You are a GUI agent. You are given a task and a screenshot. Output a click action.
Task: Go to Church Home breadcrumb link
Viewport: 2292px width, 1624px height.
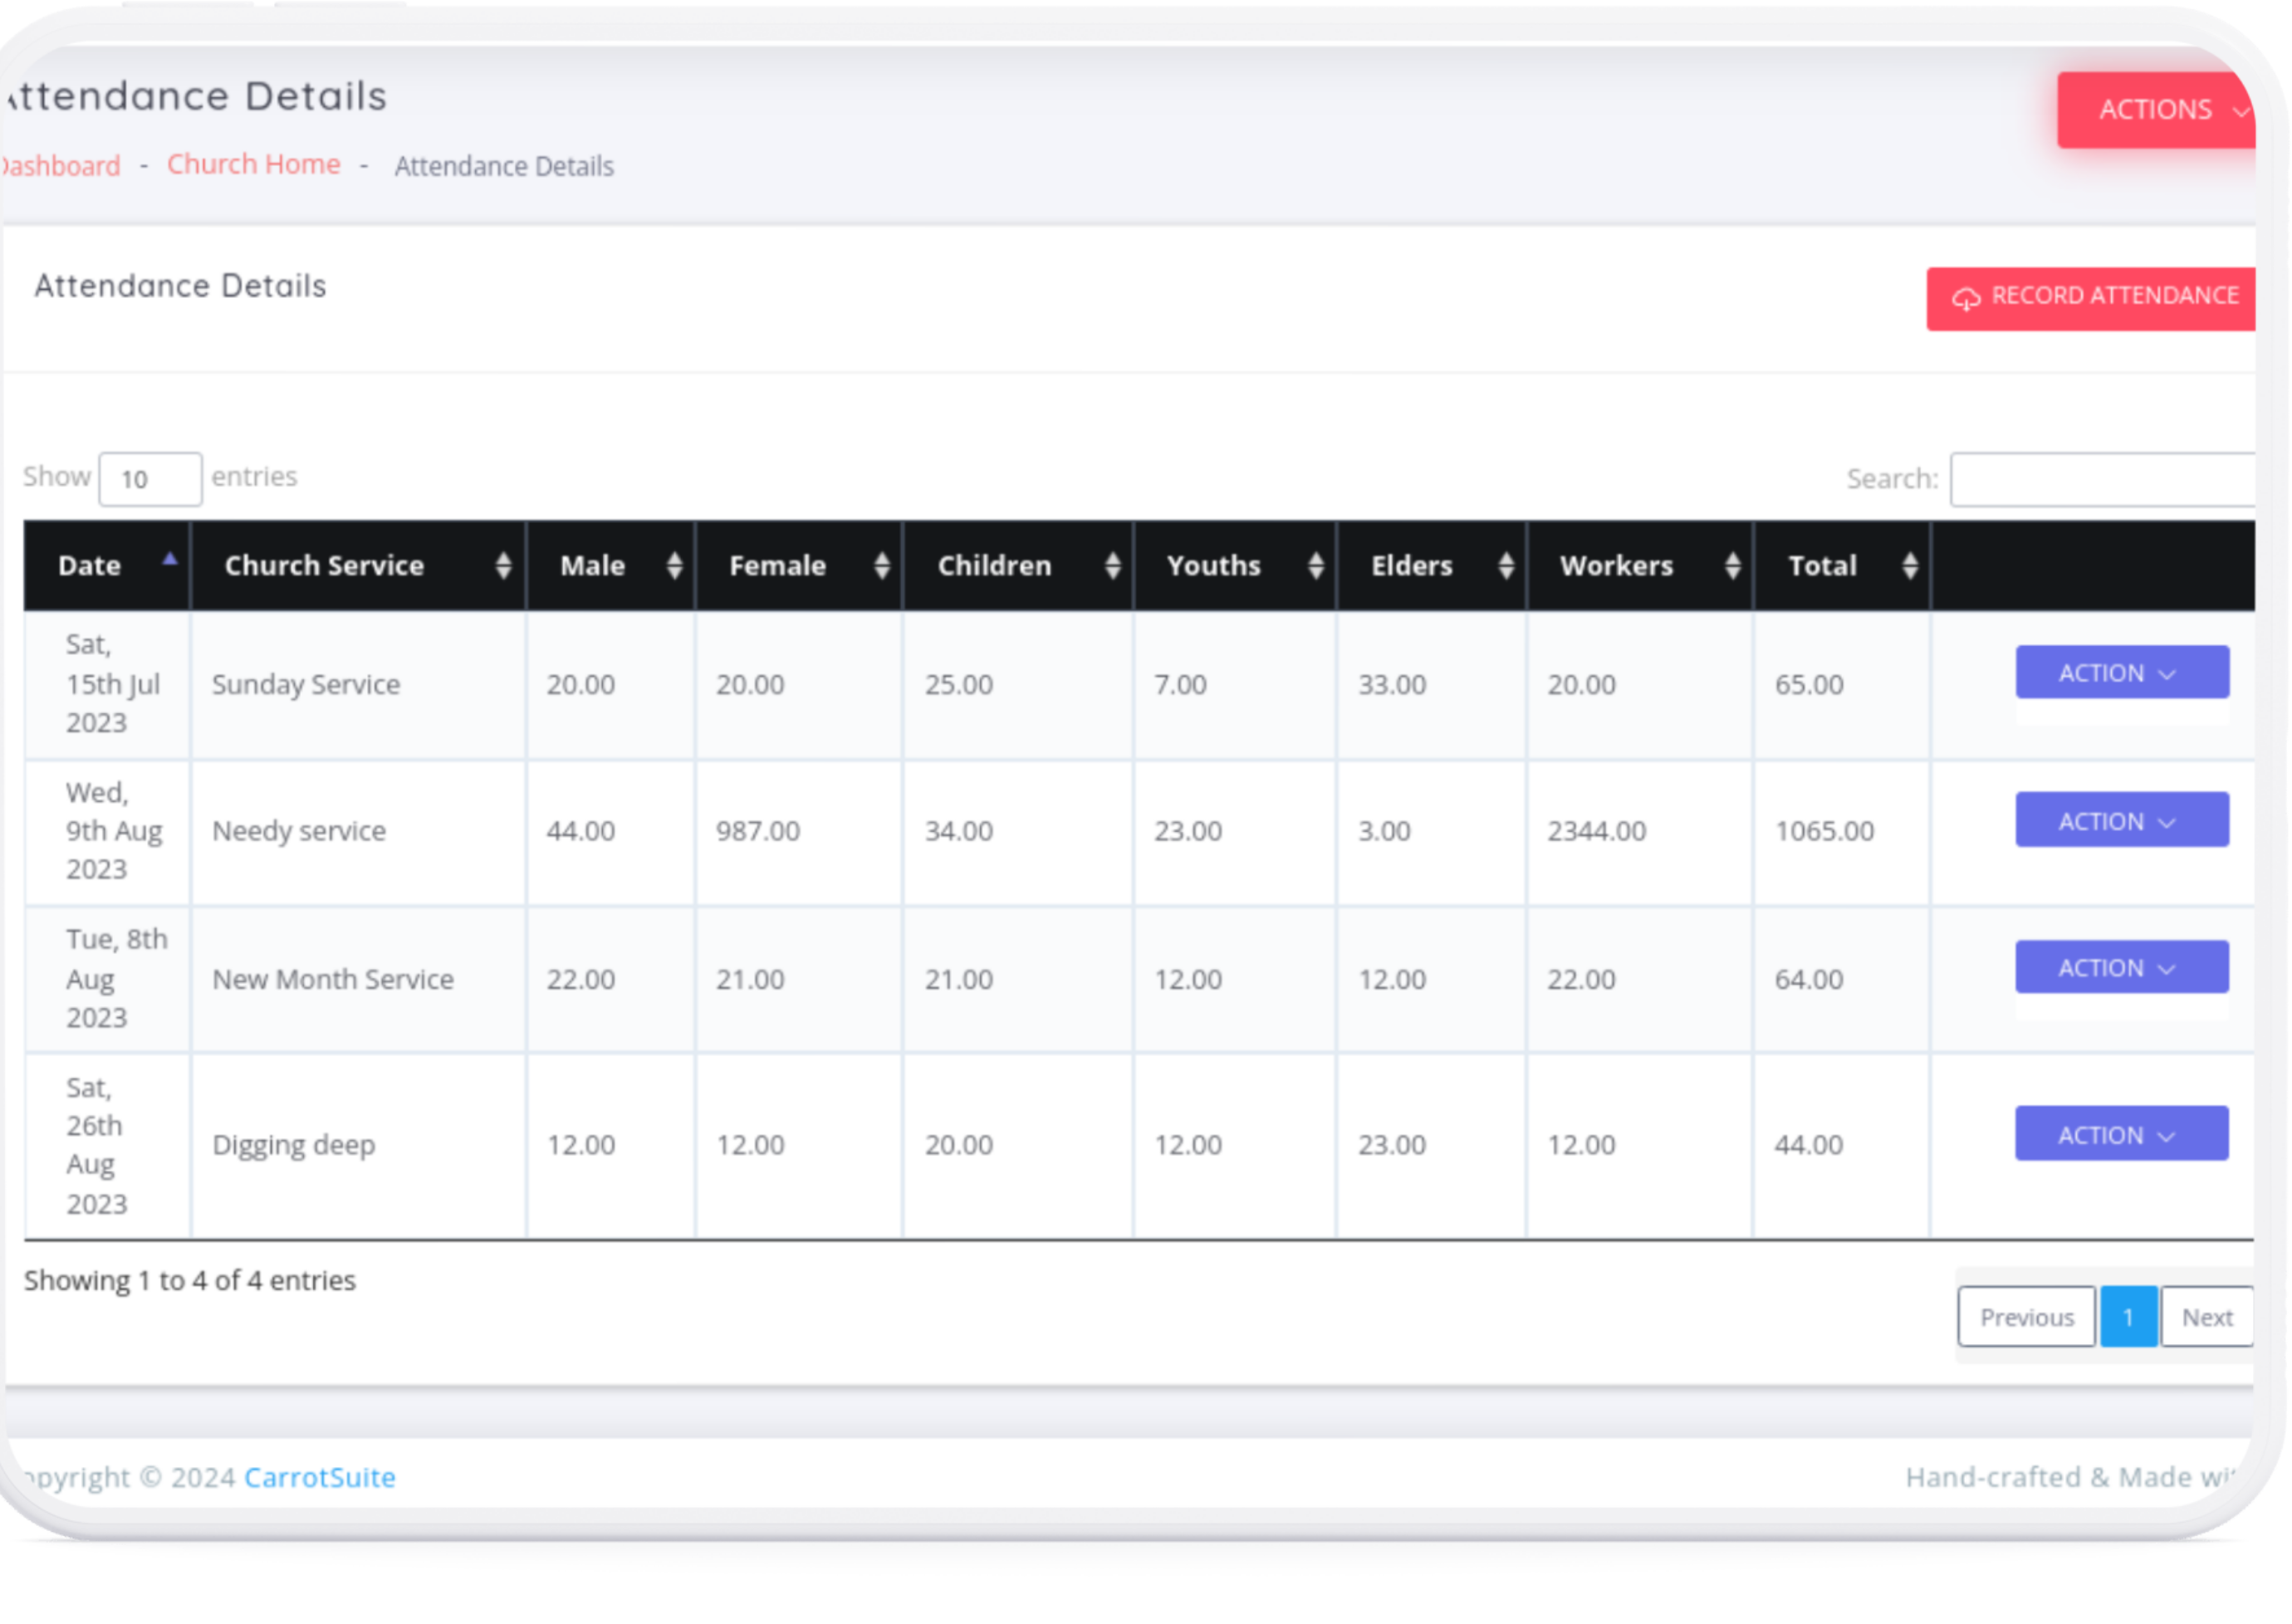253,165
